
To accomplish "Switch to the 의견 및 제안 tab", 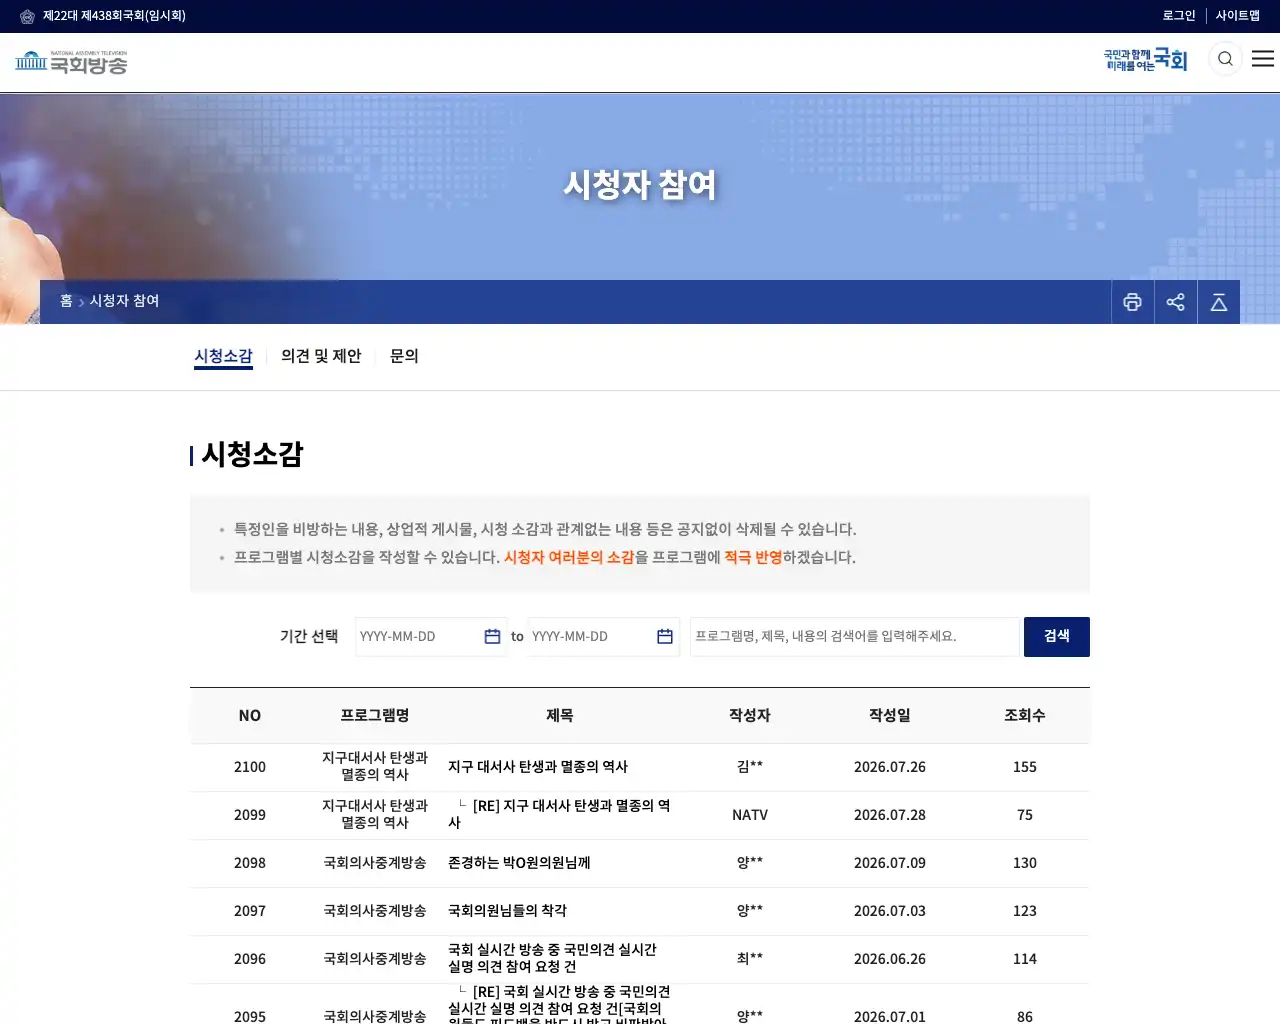I will [321, 356].
